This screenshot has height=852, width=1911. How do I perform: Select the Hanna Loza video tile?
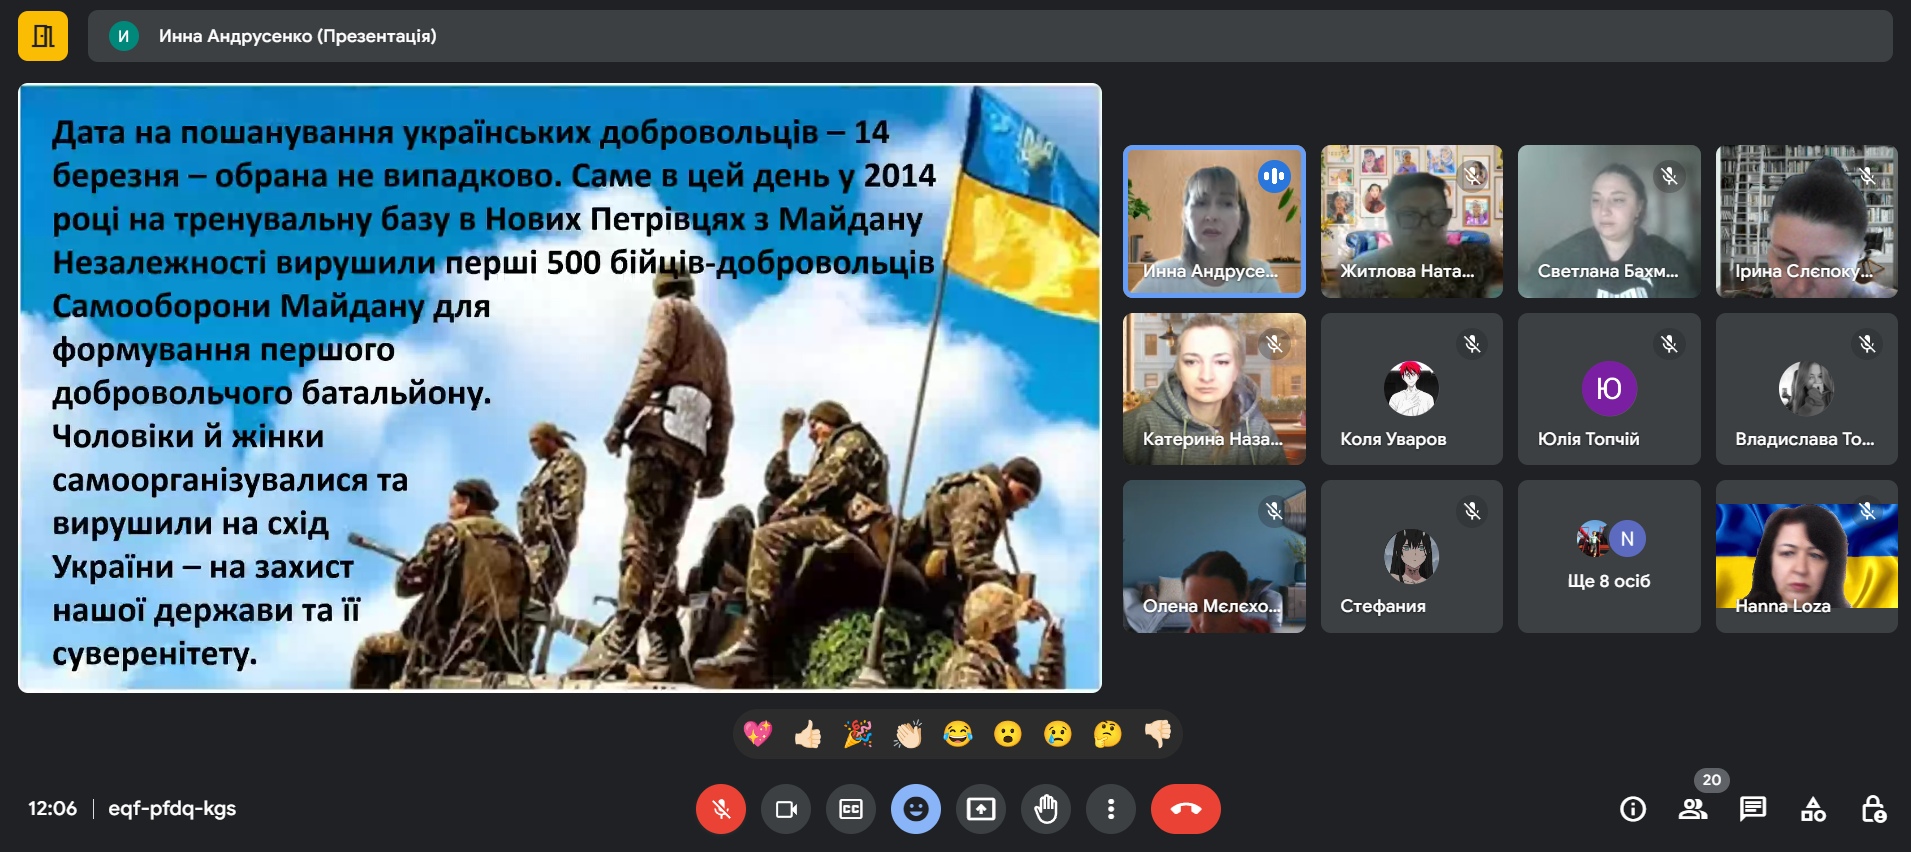[1806, 557]
